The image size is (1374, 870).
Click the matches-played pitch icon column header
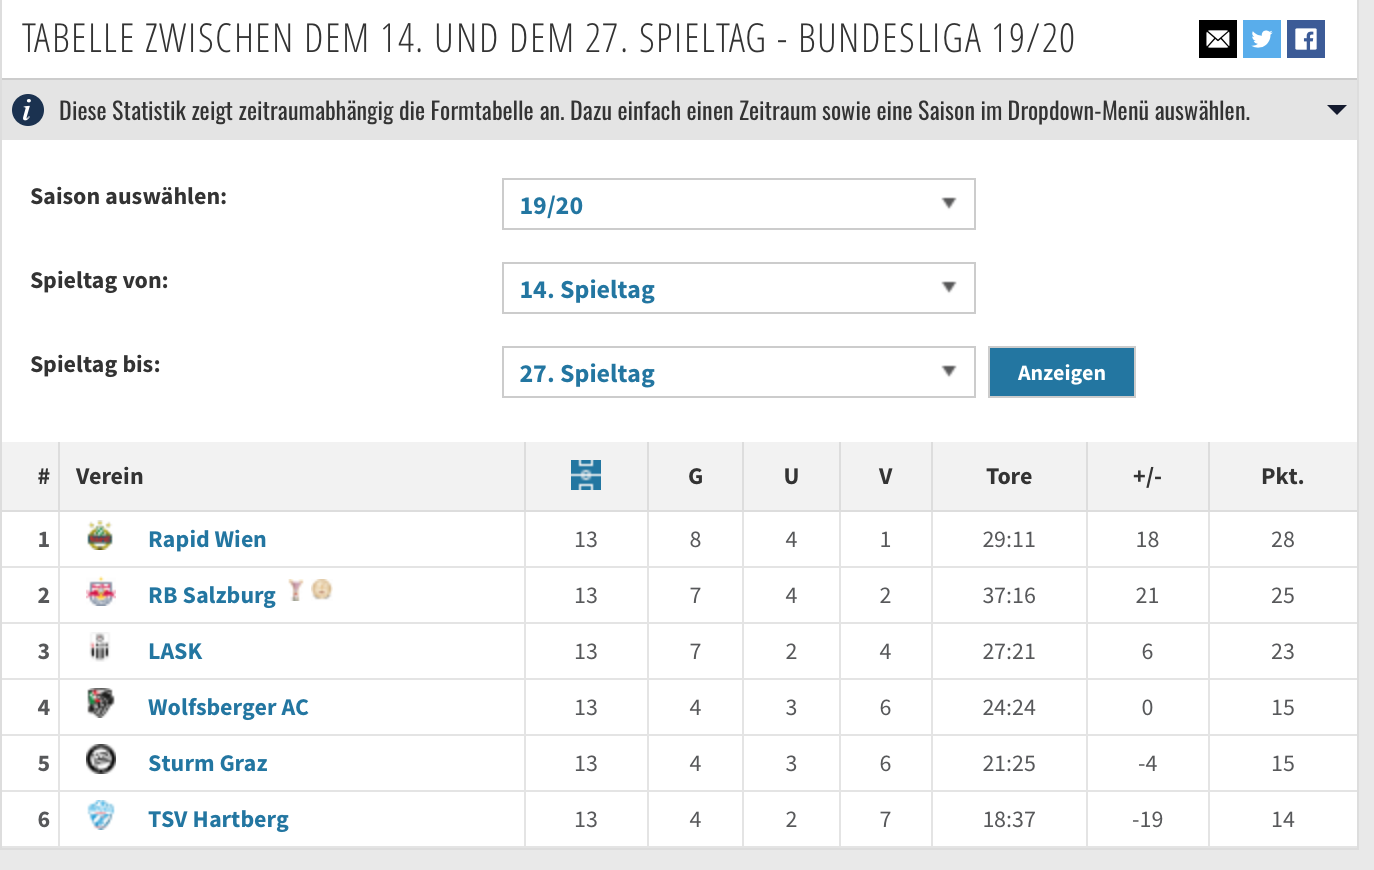click(x=586, y=475)
